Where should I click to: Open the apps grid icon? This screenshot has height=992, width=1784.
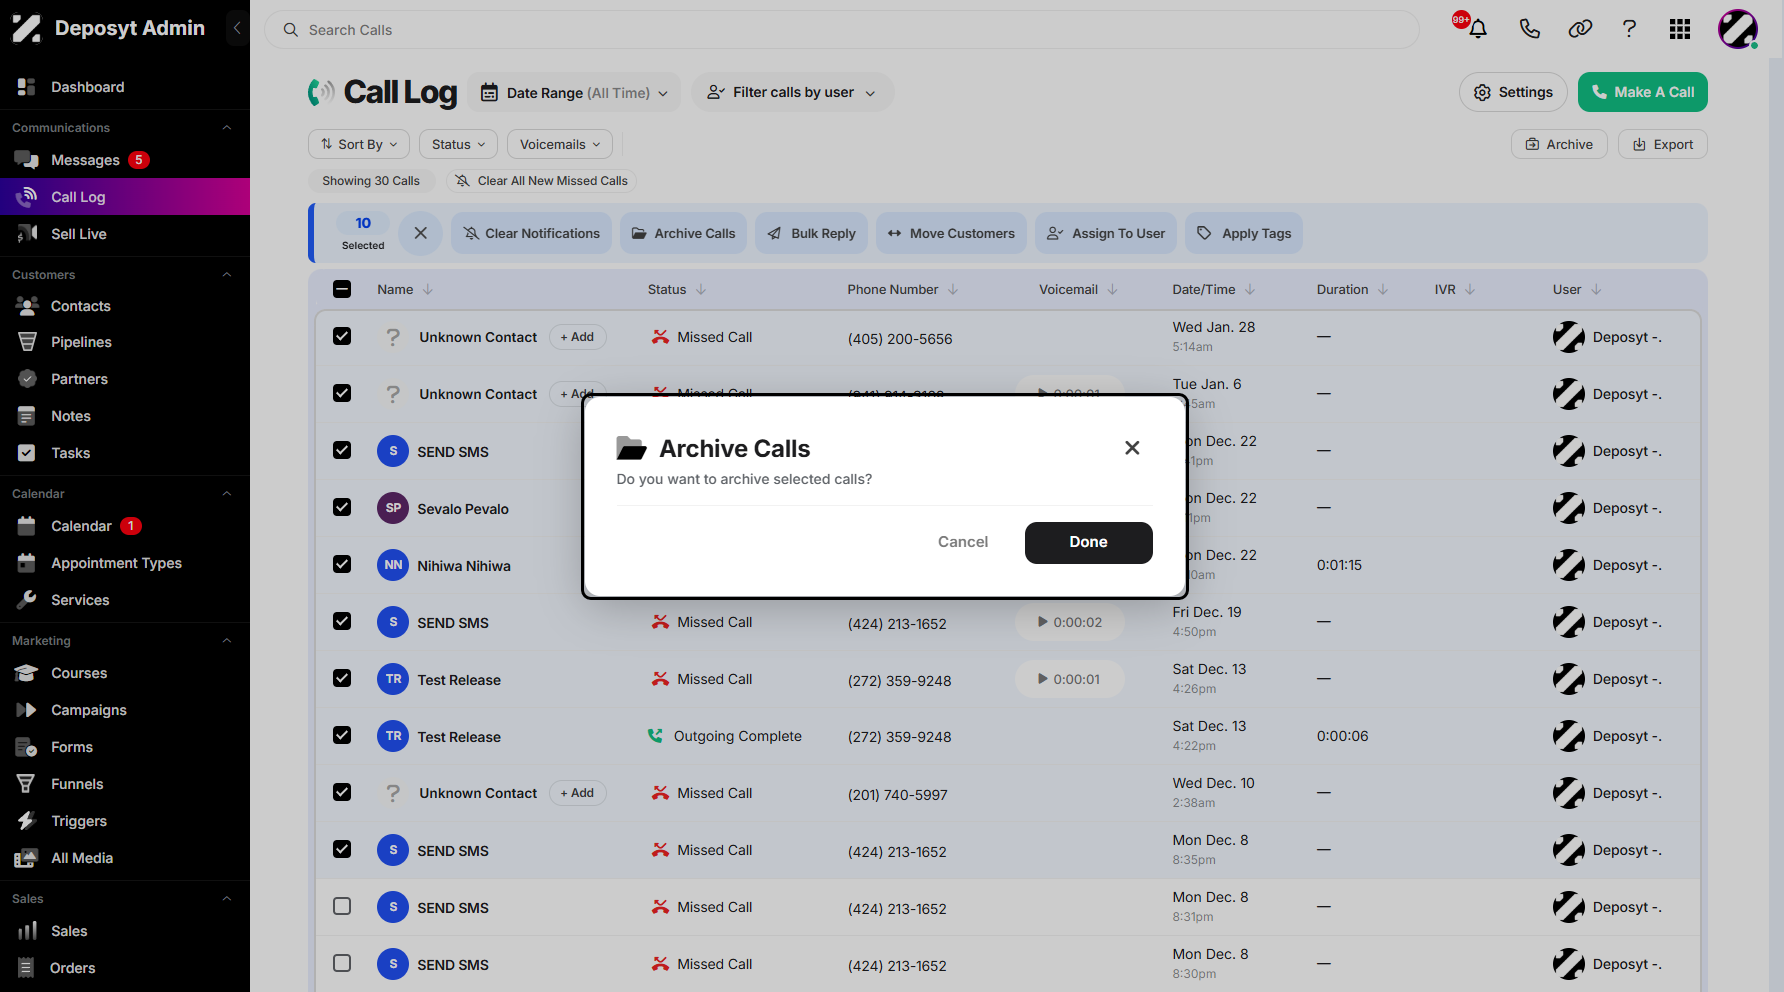pyautogui.click(x=1680, y=29)
